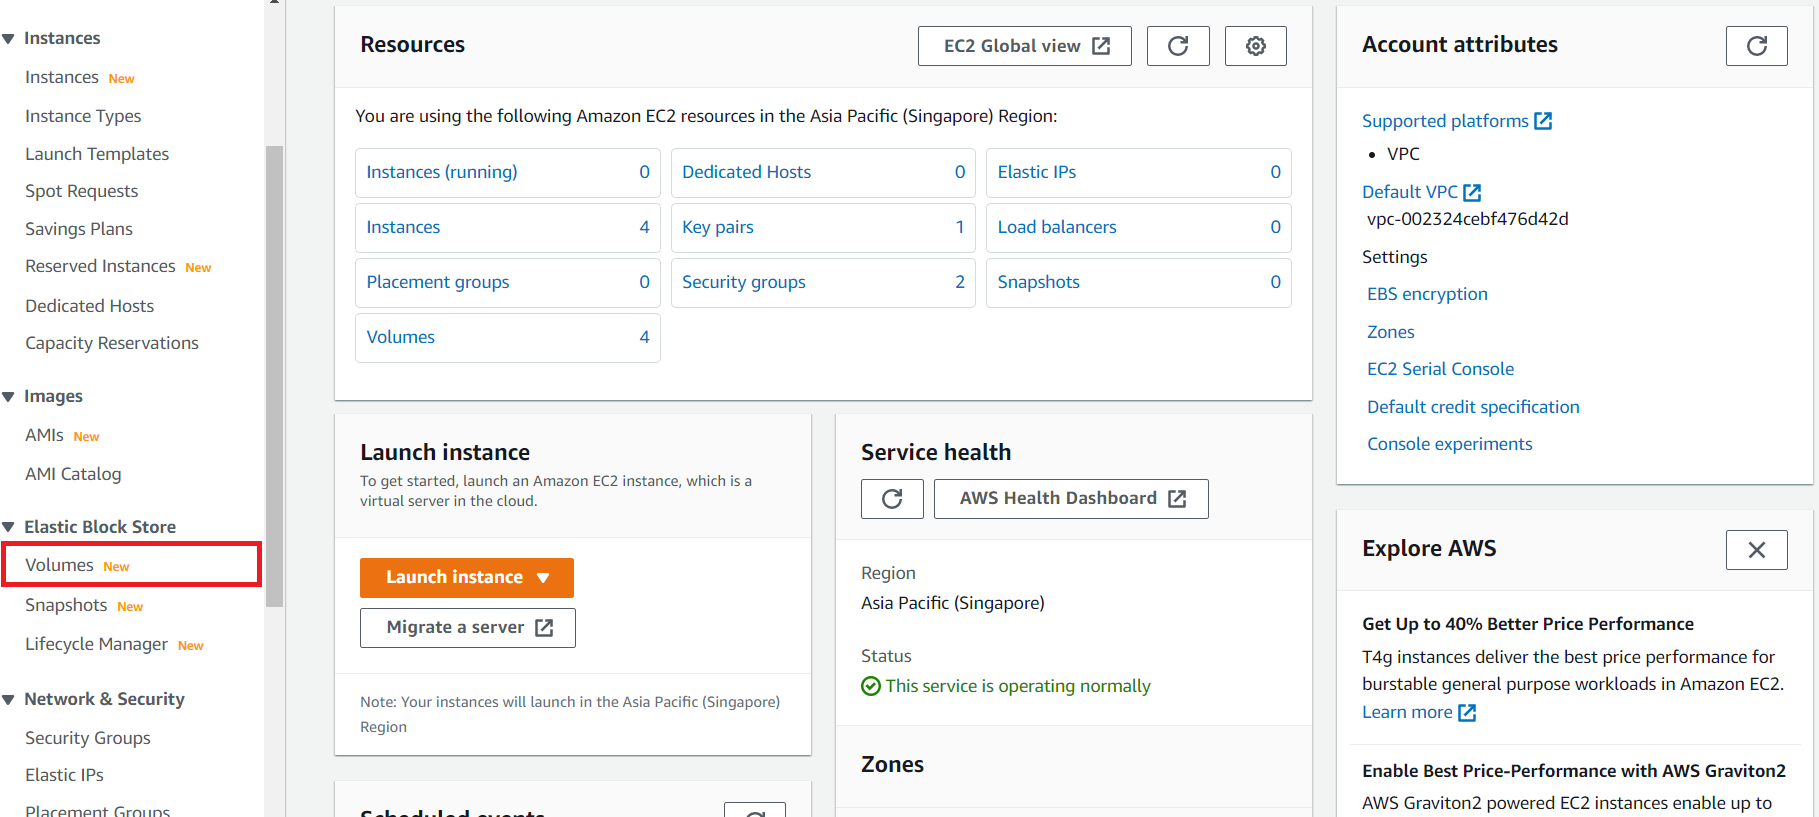
Task: Close the Explore AWS panel
Action: 1756,550
